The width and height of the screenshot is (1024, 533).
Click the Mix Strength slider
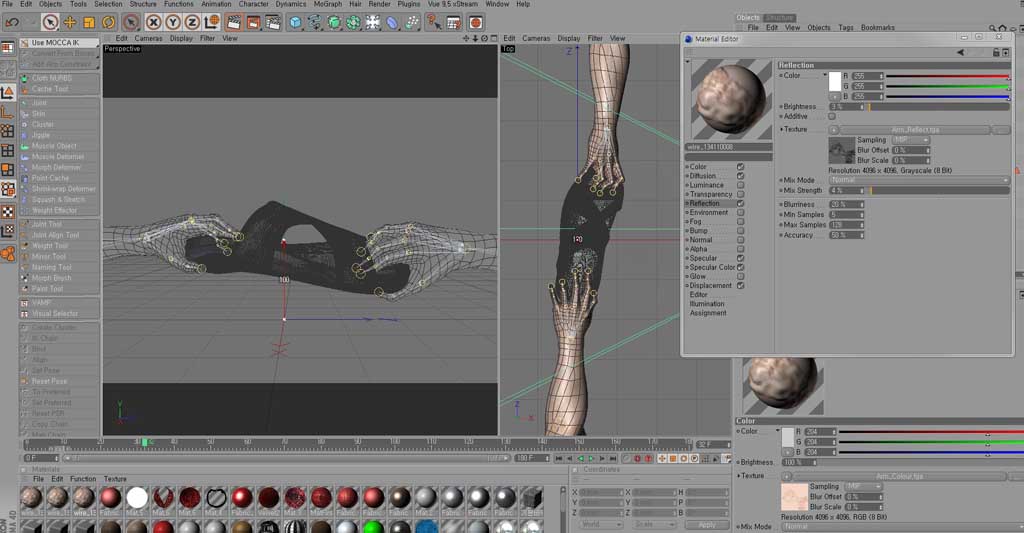[939, 191]
